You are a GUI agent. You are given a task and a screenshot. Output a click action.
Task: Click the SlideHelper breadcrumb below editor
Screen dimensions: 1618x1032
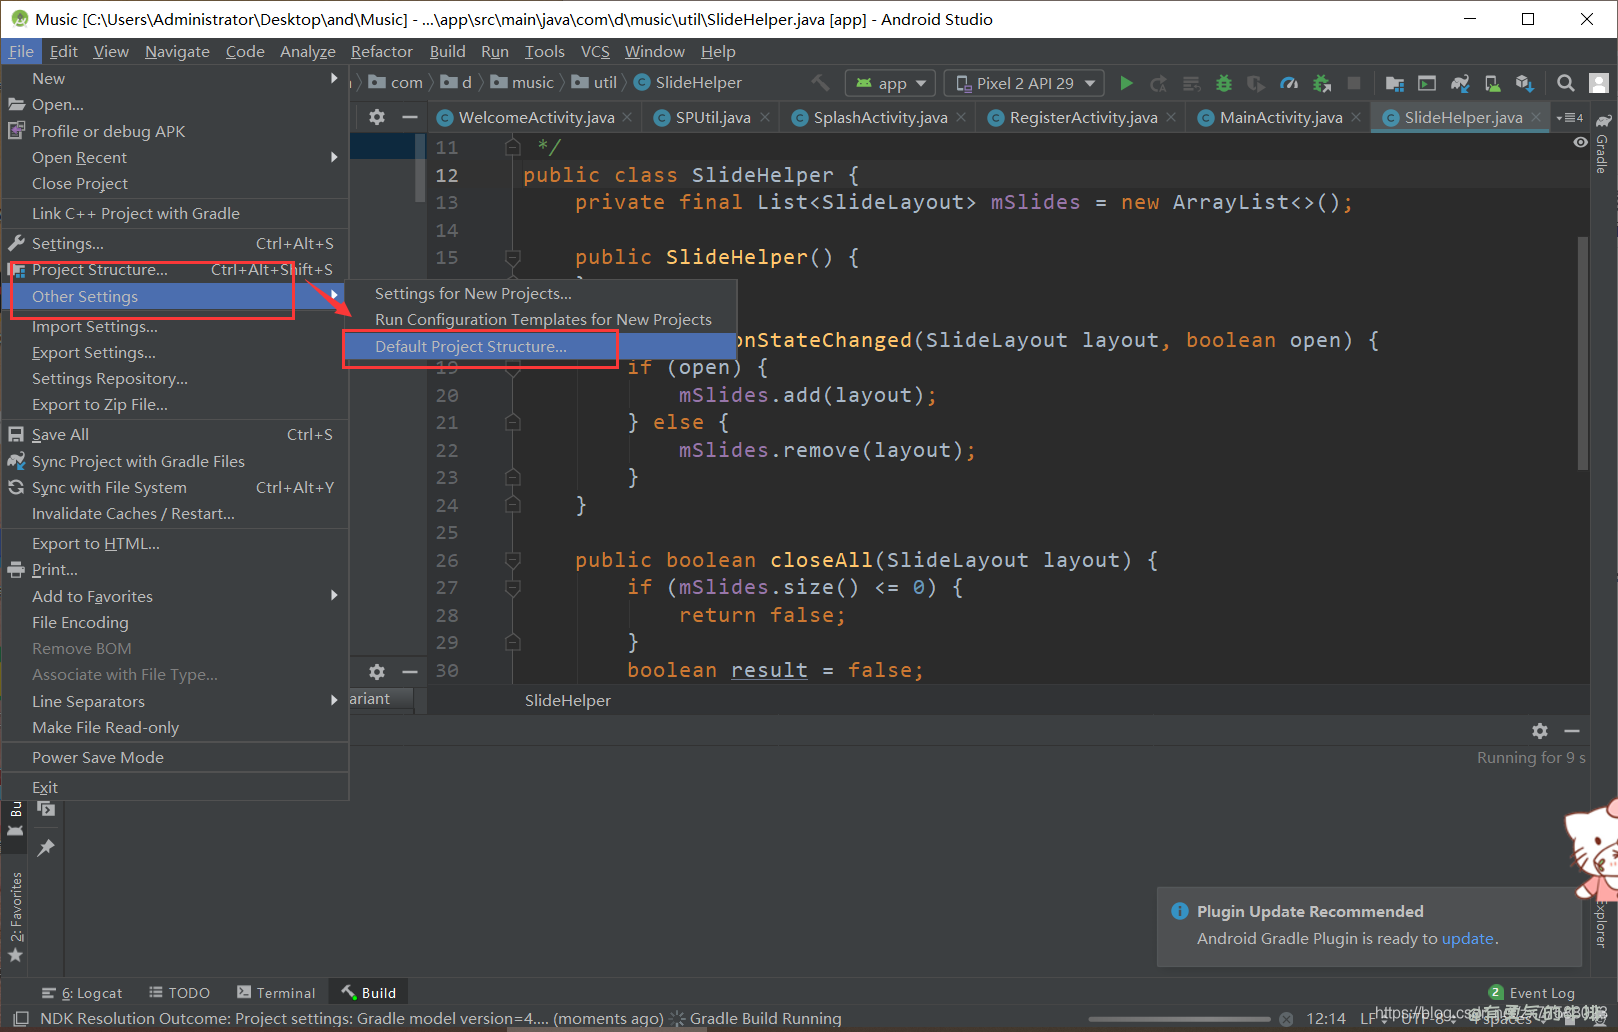[x=567, y=700]
